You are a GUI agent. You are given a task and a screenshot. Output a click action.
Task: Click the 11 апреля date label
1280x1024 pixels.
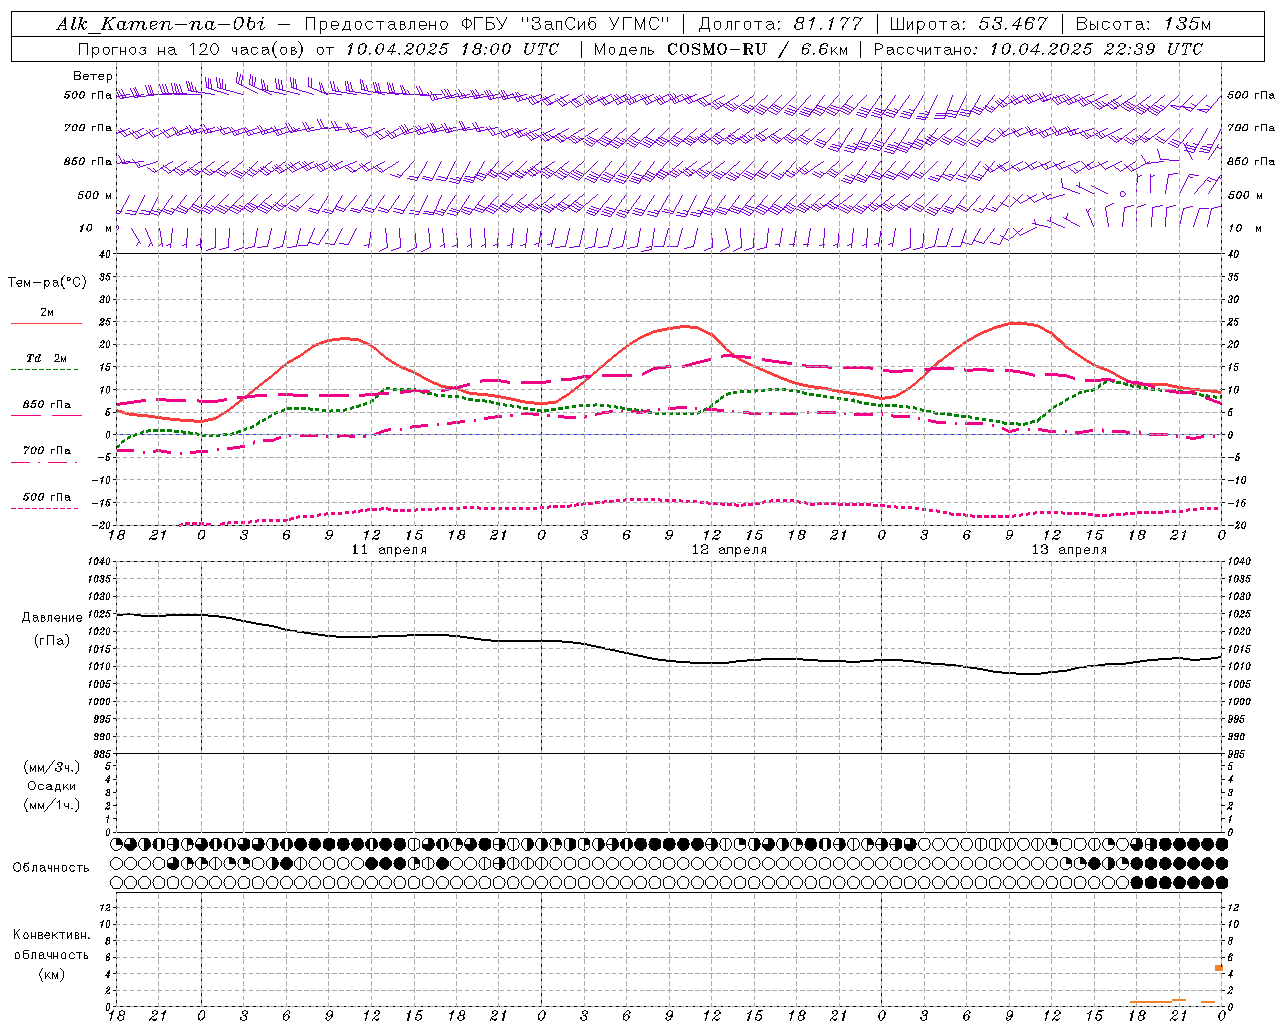pyautogui.click(x=388, y=550)
